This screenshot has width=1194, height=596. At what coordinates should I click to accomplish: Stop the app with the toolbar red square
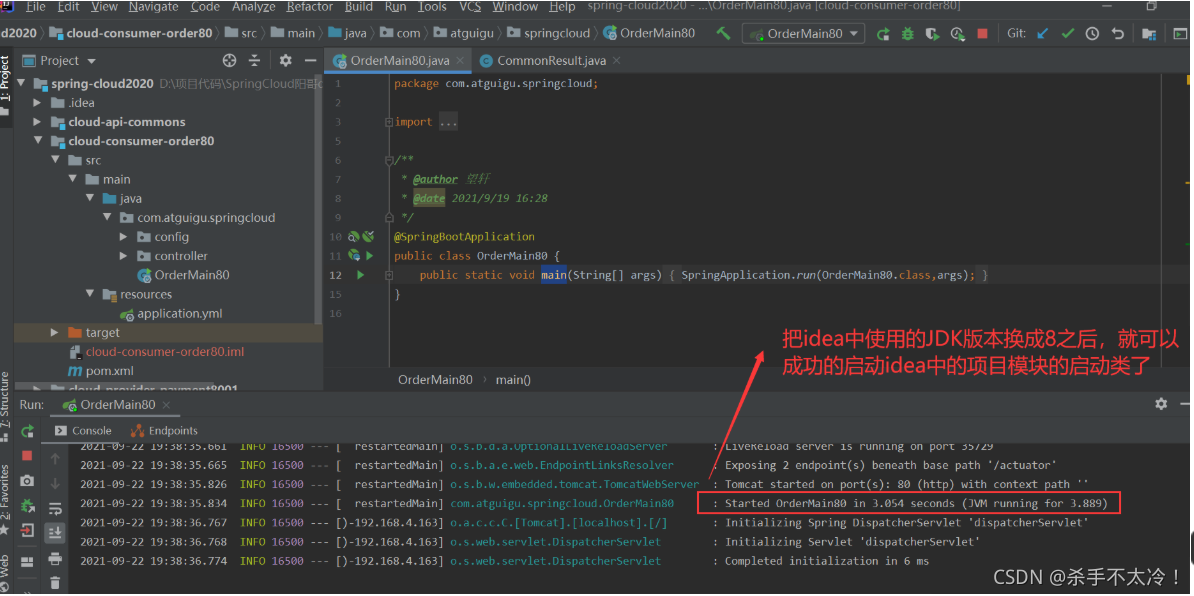coord(982,33)
